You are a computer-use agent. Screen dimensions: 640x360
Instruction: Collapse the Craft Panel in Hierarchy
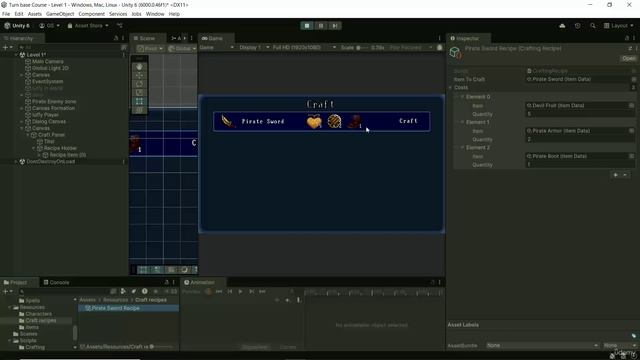(x=28, y=135)
